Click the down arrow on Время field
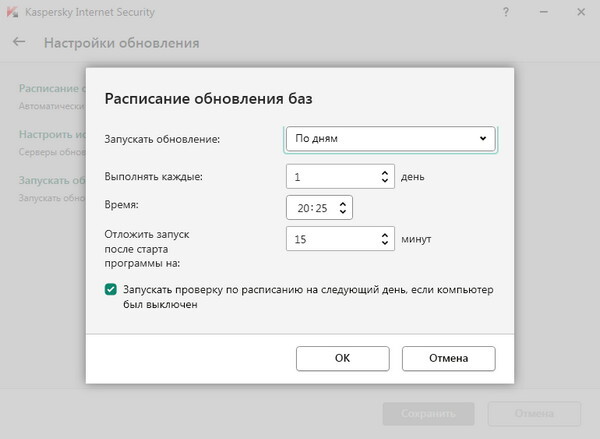600x439 pixels. click(x=344, y=213)
